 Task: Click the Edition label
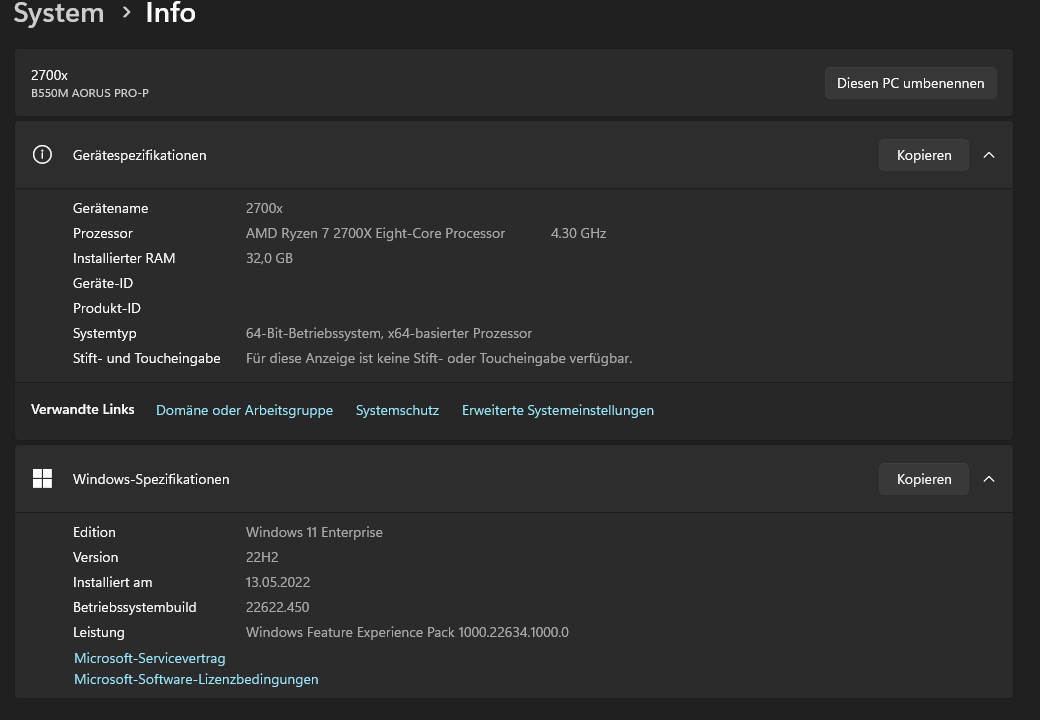coord(94,532)
